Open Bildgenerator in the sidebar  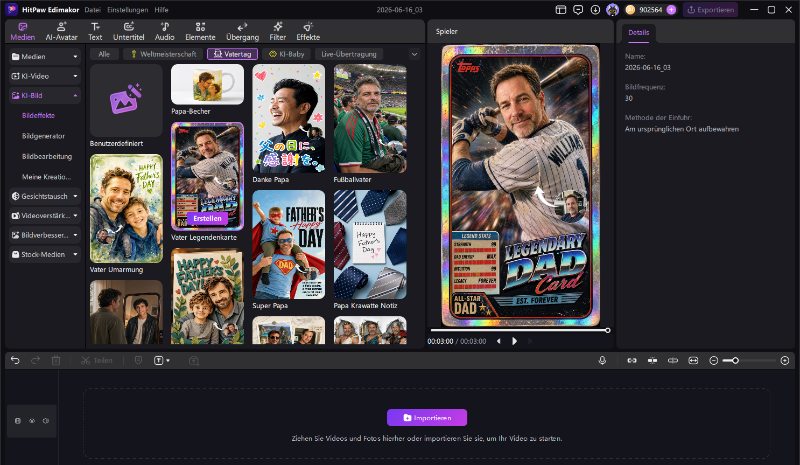pyautogui.click(x=43, y=136)
